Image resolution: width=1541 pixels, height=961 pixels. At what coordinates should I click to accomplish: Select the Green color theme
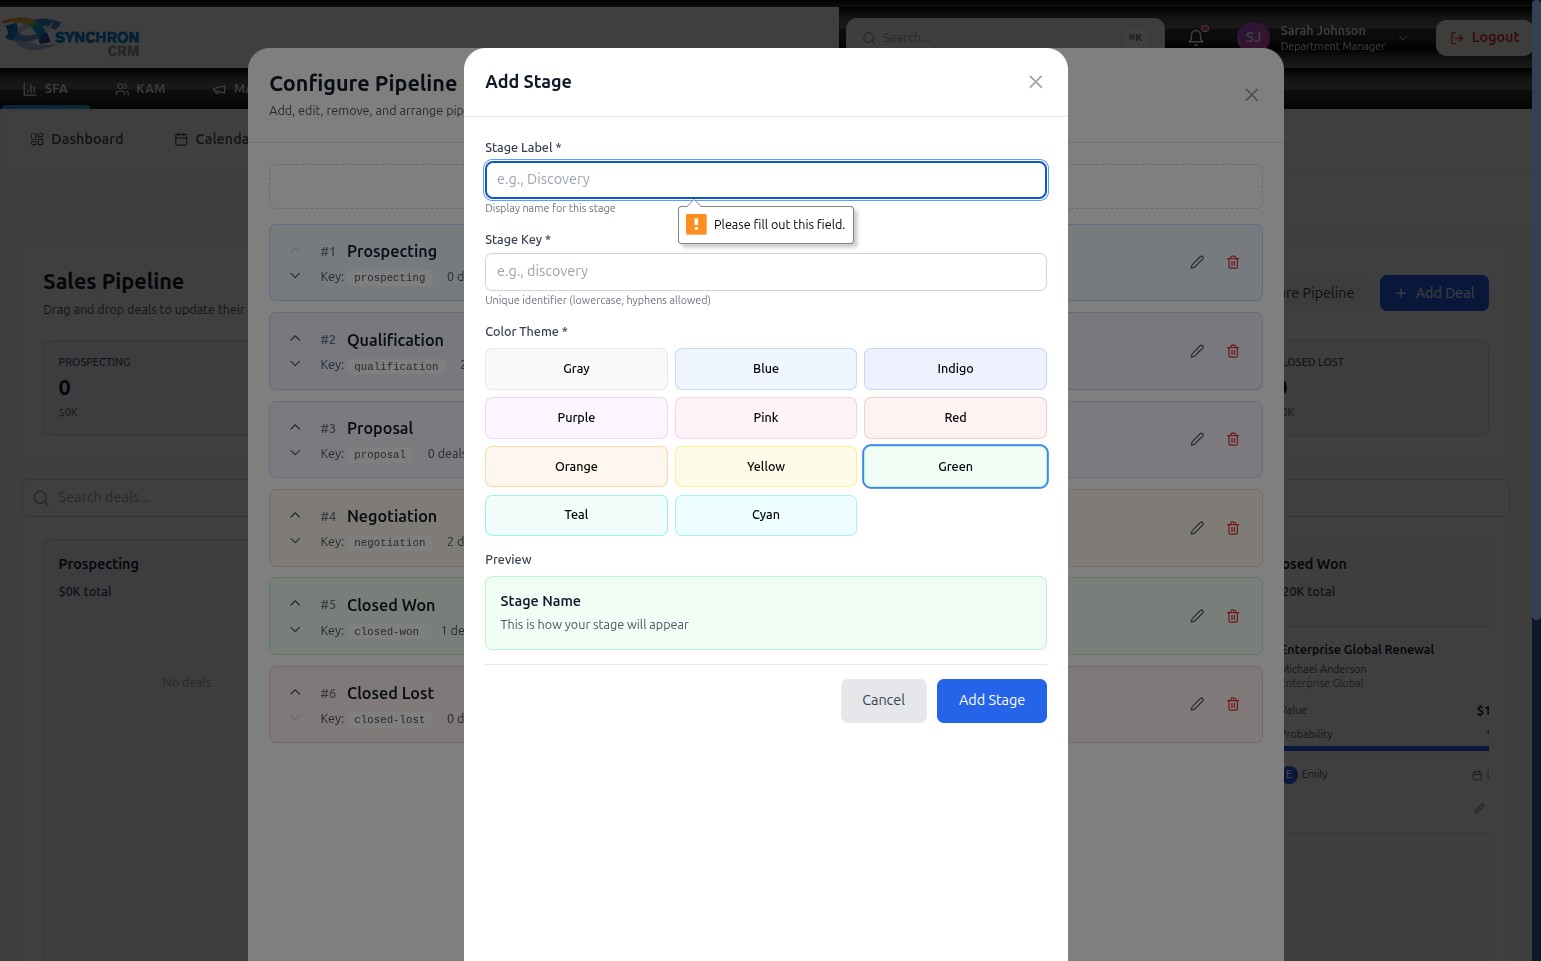pos(955,467)
